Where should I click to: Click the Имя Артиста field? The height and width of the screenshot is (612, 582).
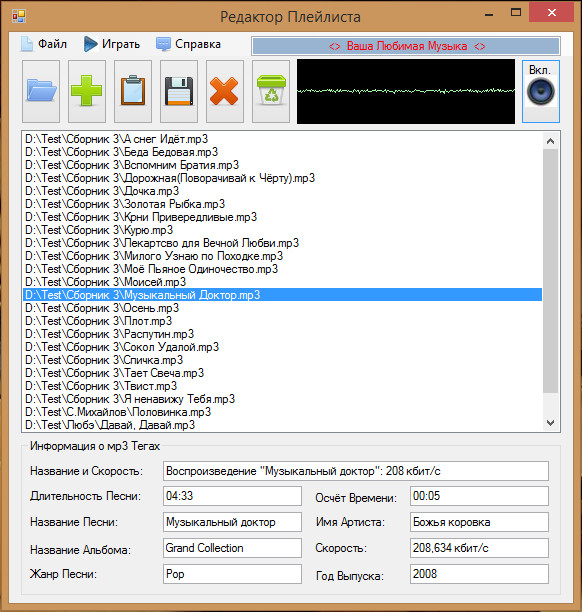479,522
